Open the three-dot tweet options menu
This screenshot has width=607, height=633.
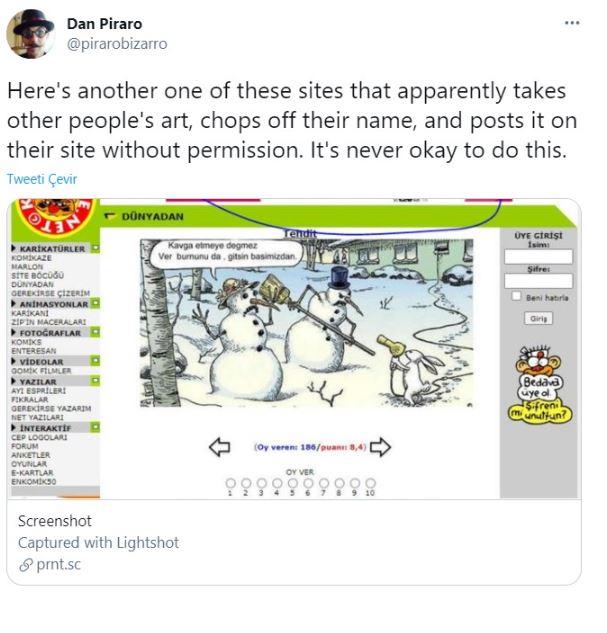(572, 23)
